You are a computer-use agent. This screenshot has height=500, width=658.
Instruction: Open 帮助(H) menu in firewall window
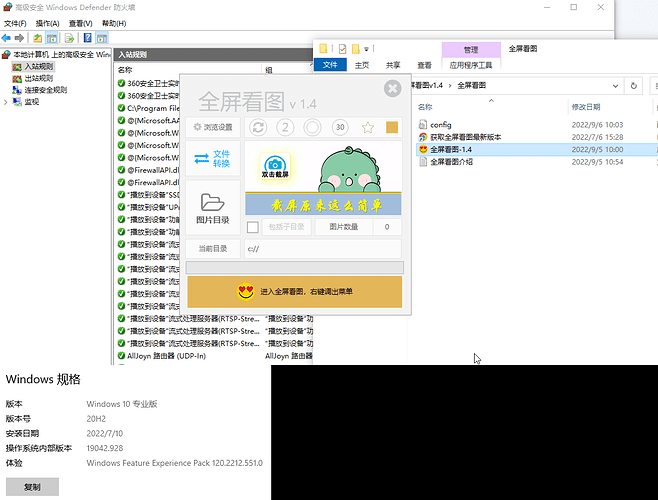coord(114,24)
